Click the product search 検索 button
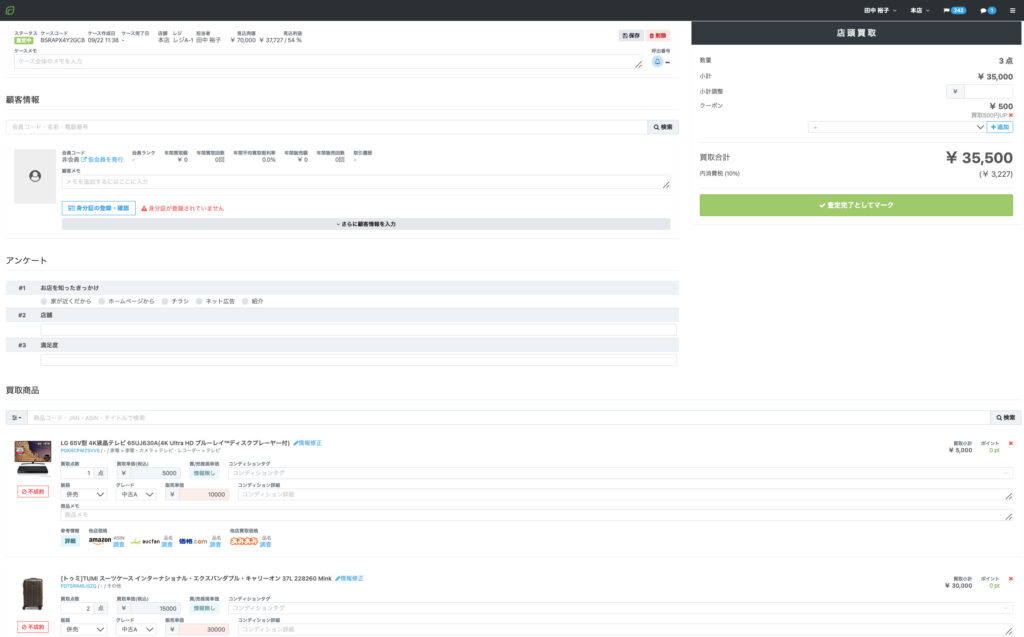 1006,417
